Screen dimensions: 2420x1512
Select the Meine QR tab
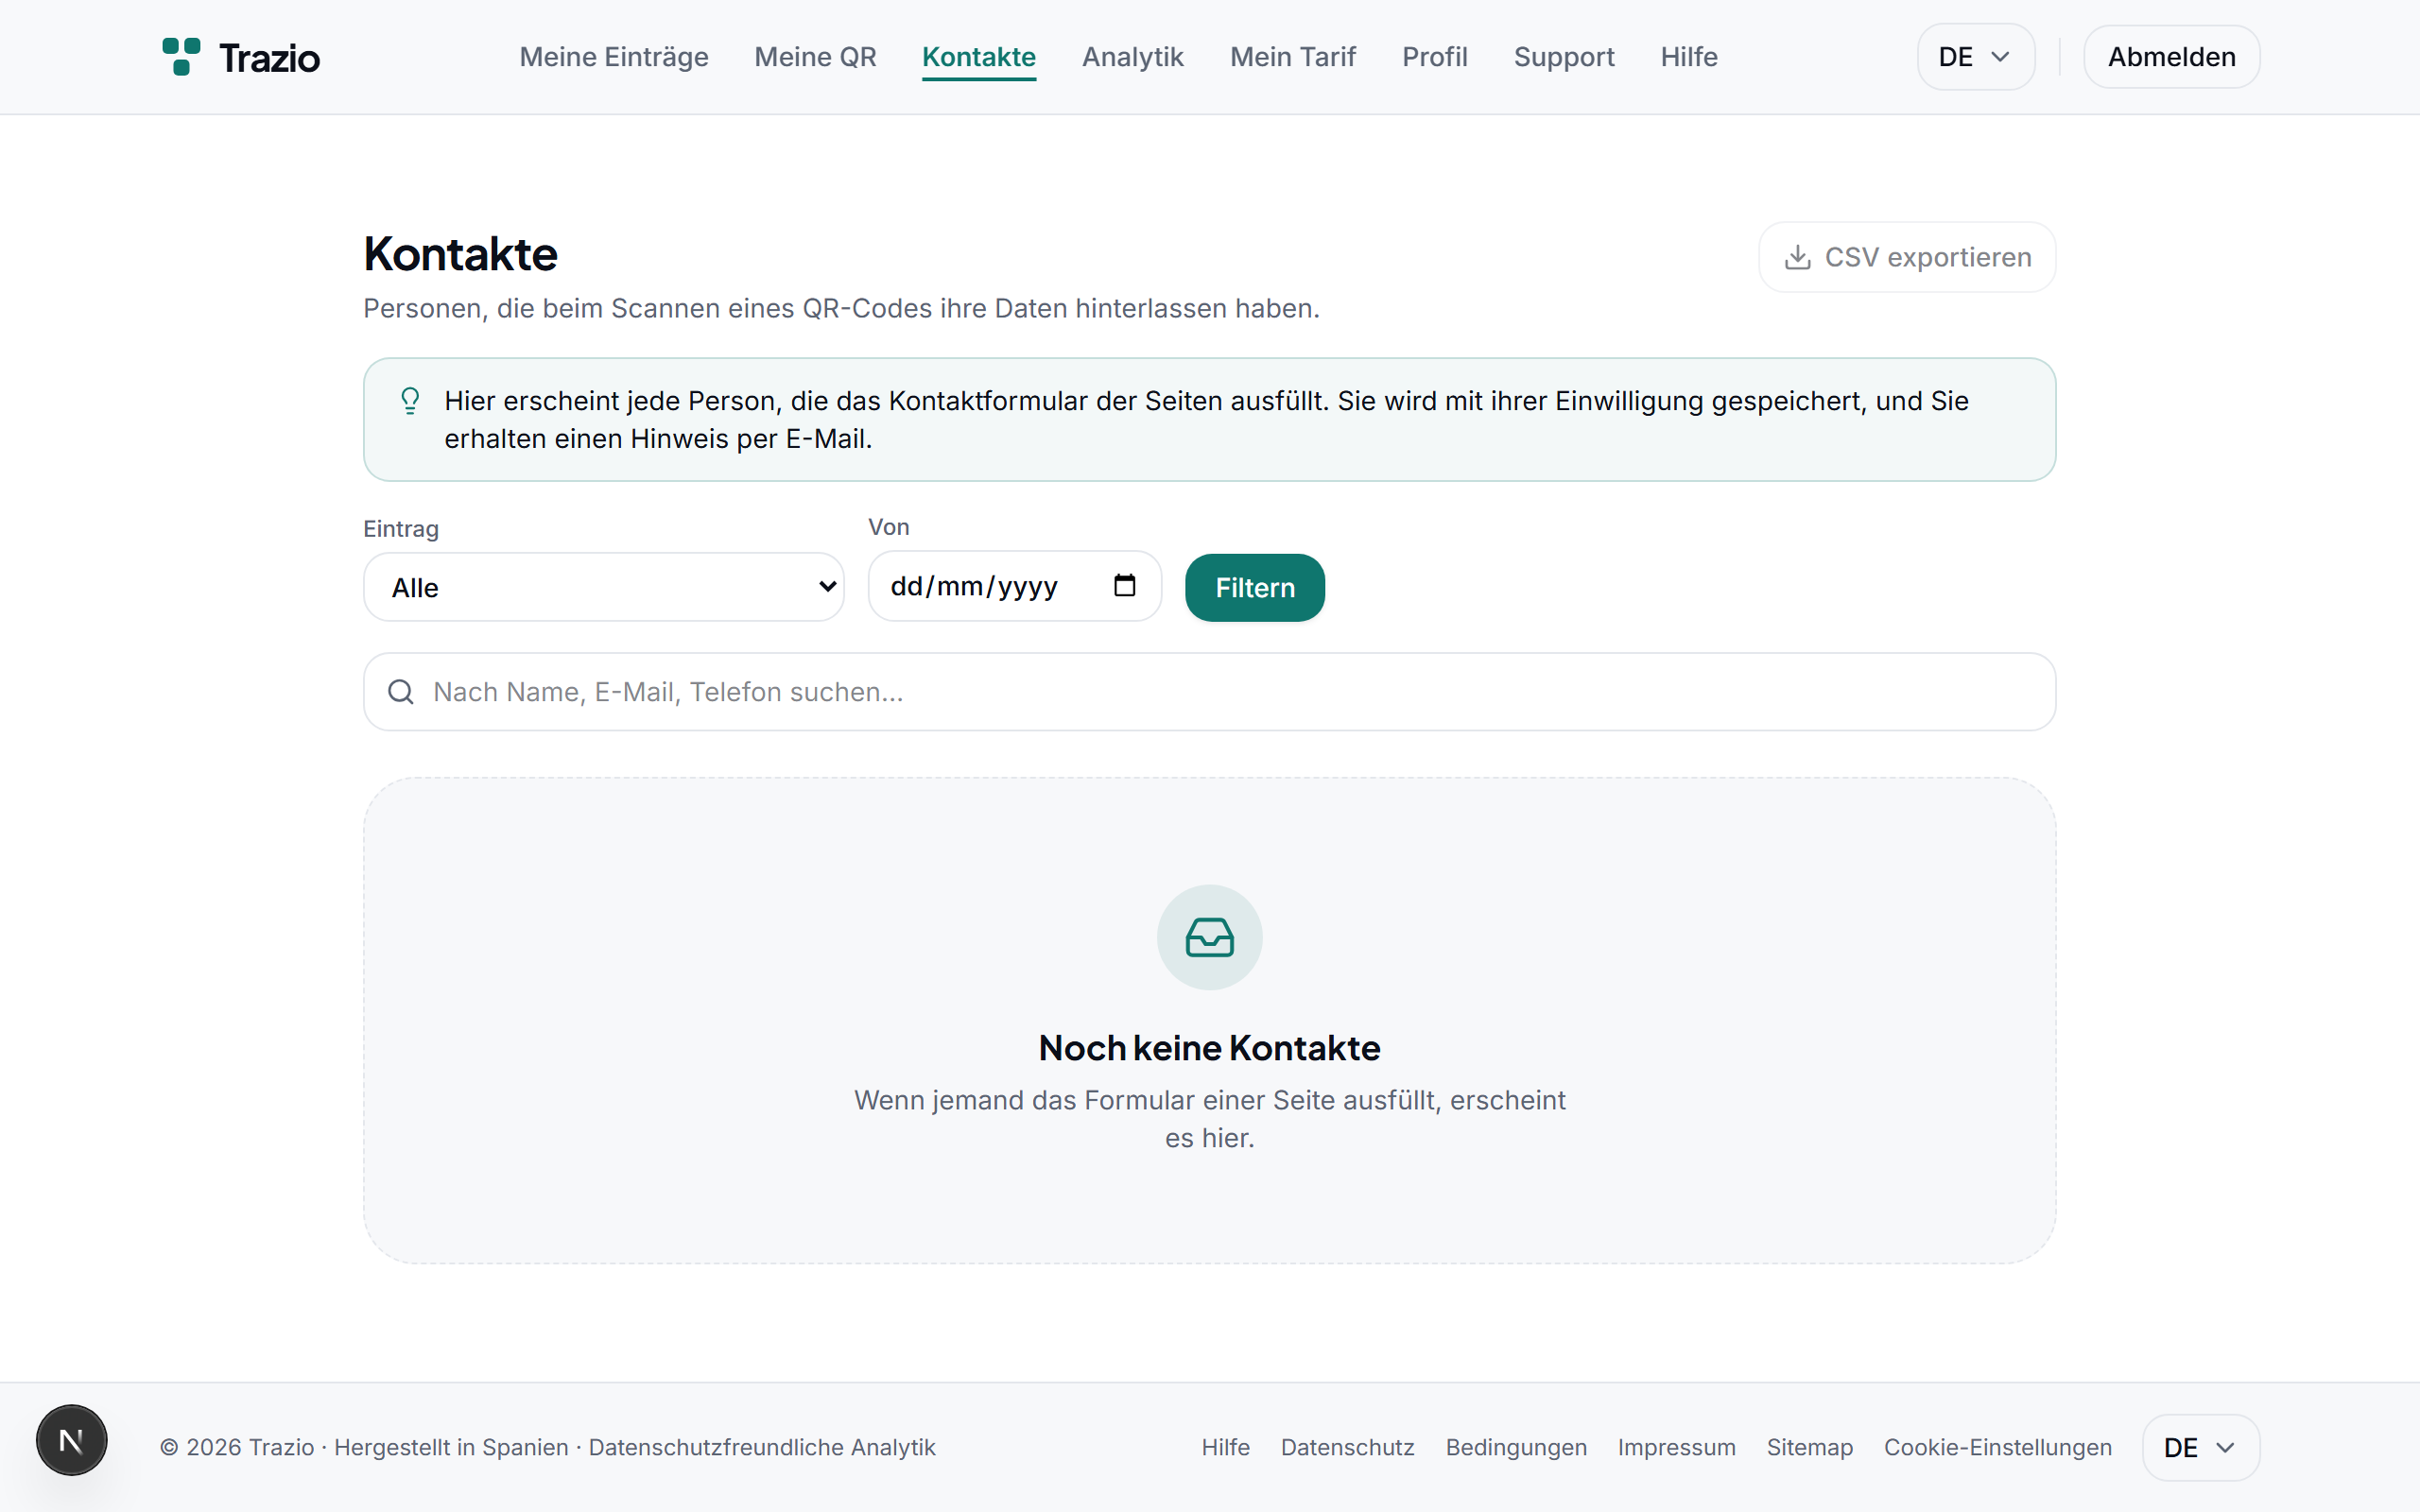(815, 57)
